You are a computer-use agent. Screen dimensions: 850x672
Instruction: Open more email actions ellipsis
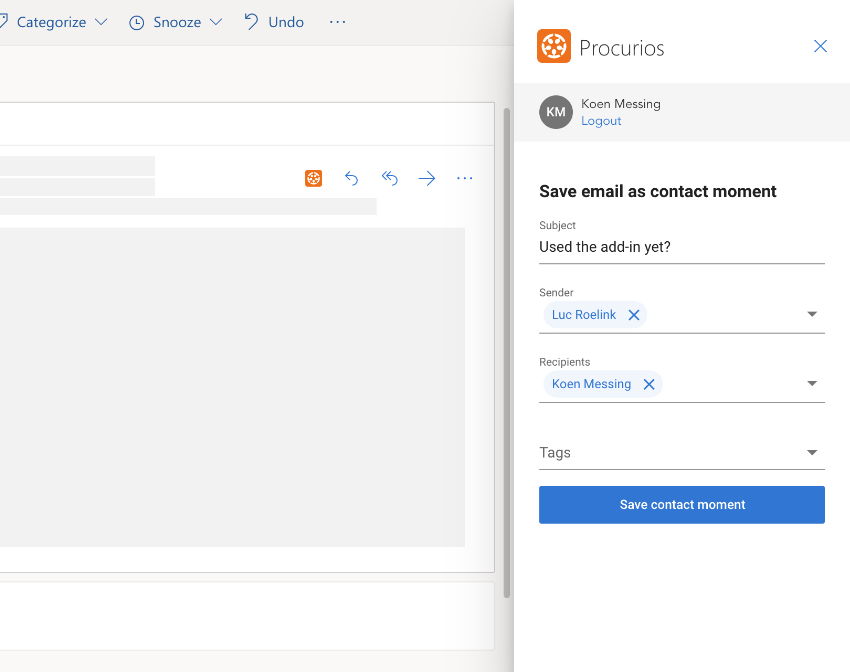465,178
